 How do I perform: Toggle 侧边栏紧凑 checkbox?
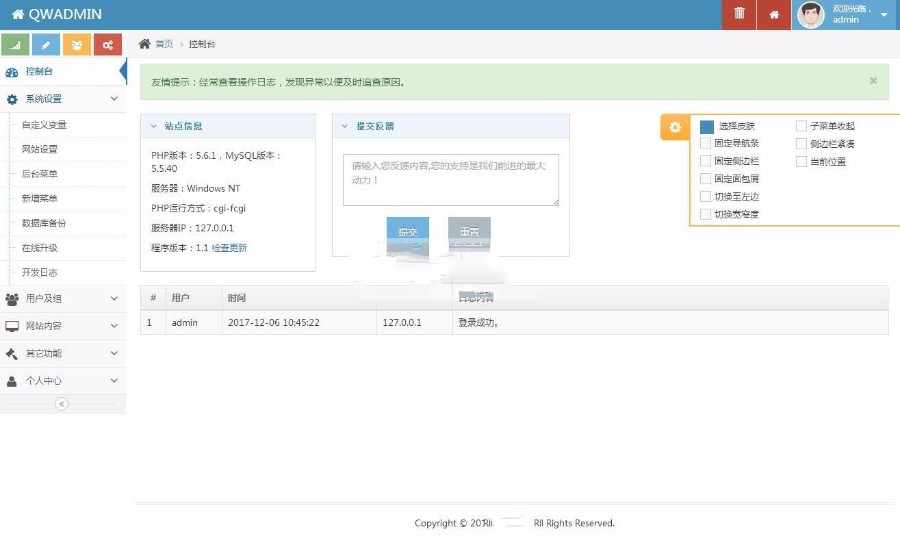[801, 144]
